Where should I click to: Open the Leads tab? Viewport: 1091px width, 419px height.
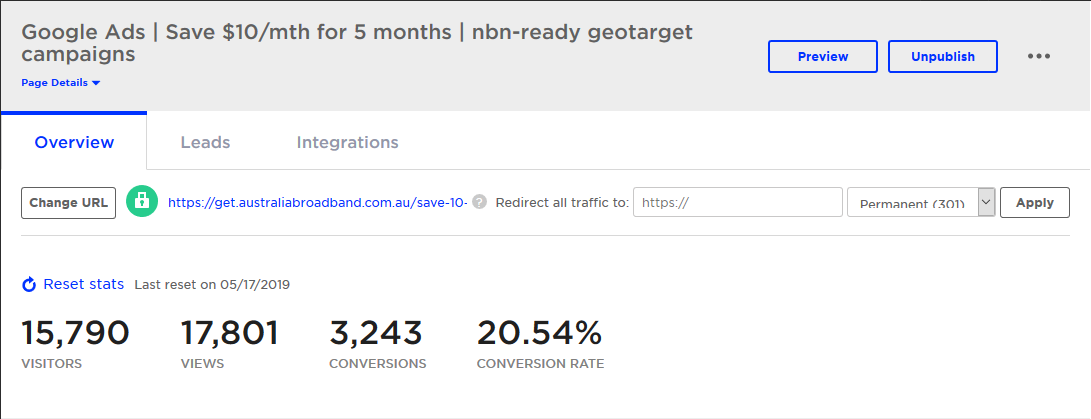[x=205, y=142]
